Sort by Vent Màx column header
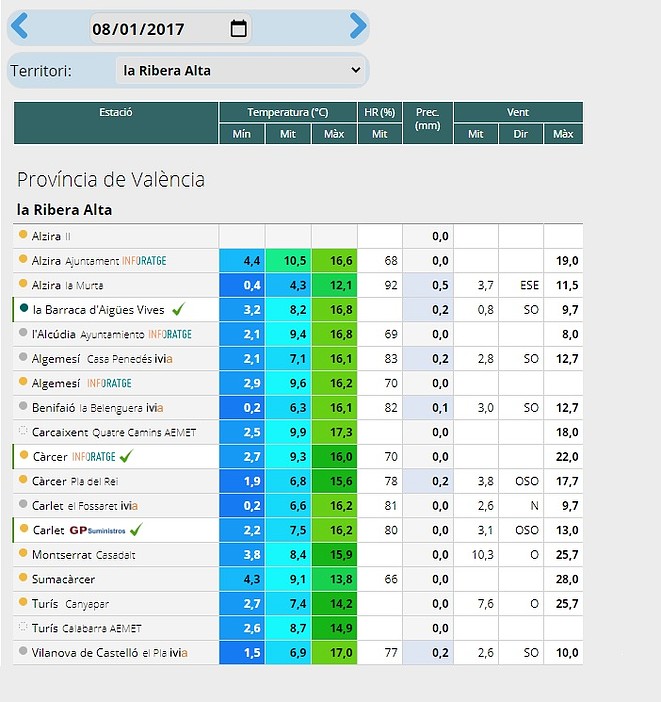The height and width of the screenshot is (702, 661). click(563, 134)
